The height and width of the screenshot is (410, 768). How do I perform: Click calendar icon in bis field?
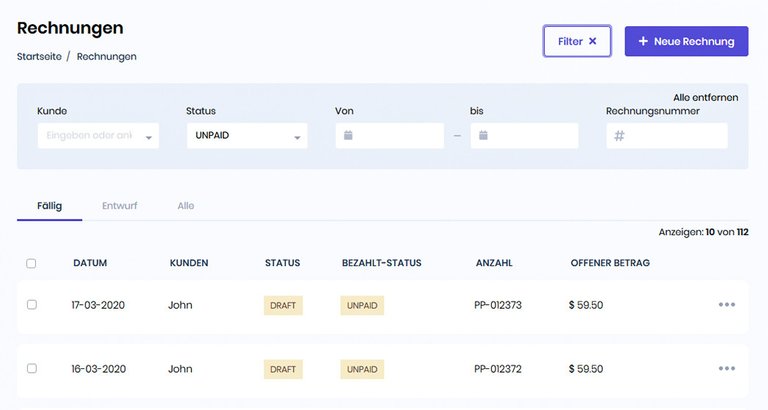coord(483,135)
